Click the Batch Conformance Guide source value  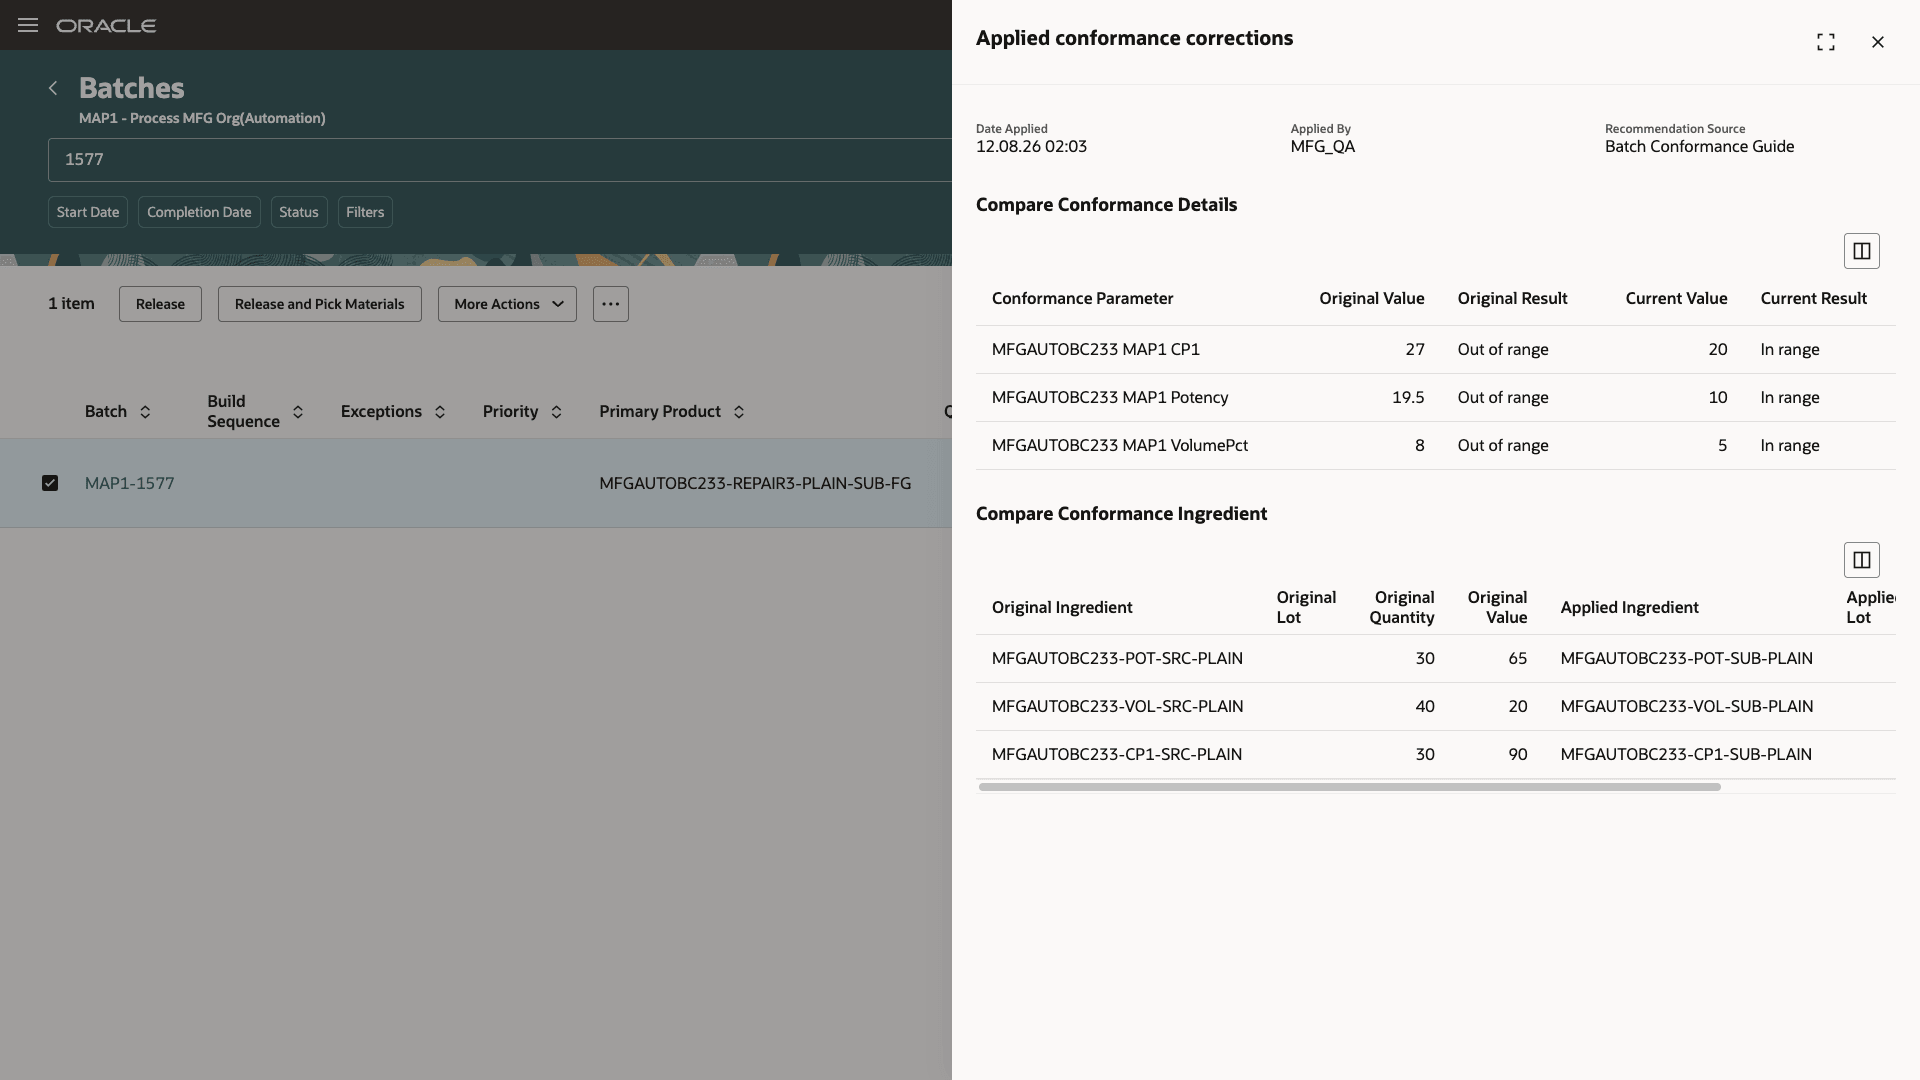pos(1699,146)
